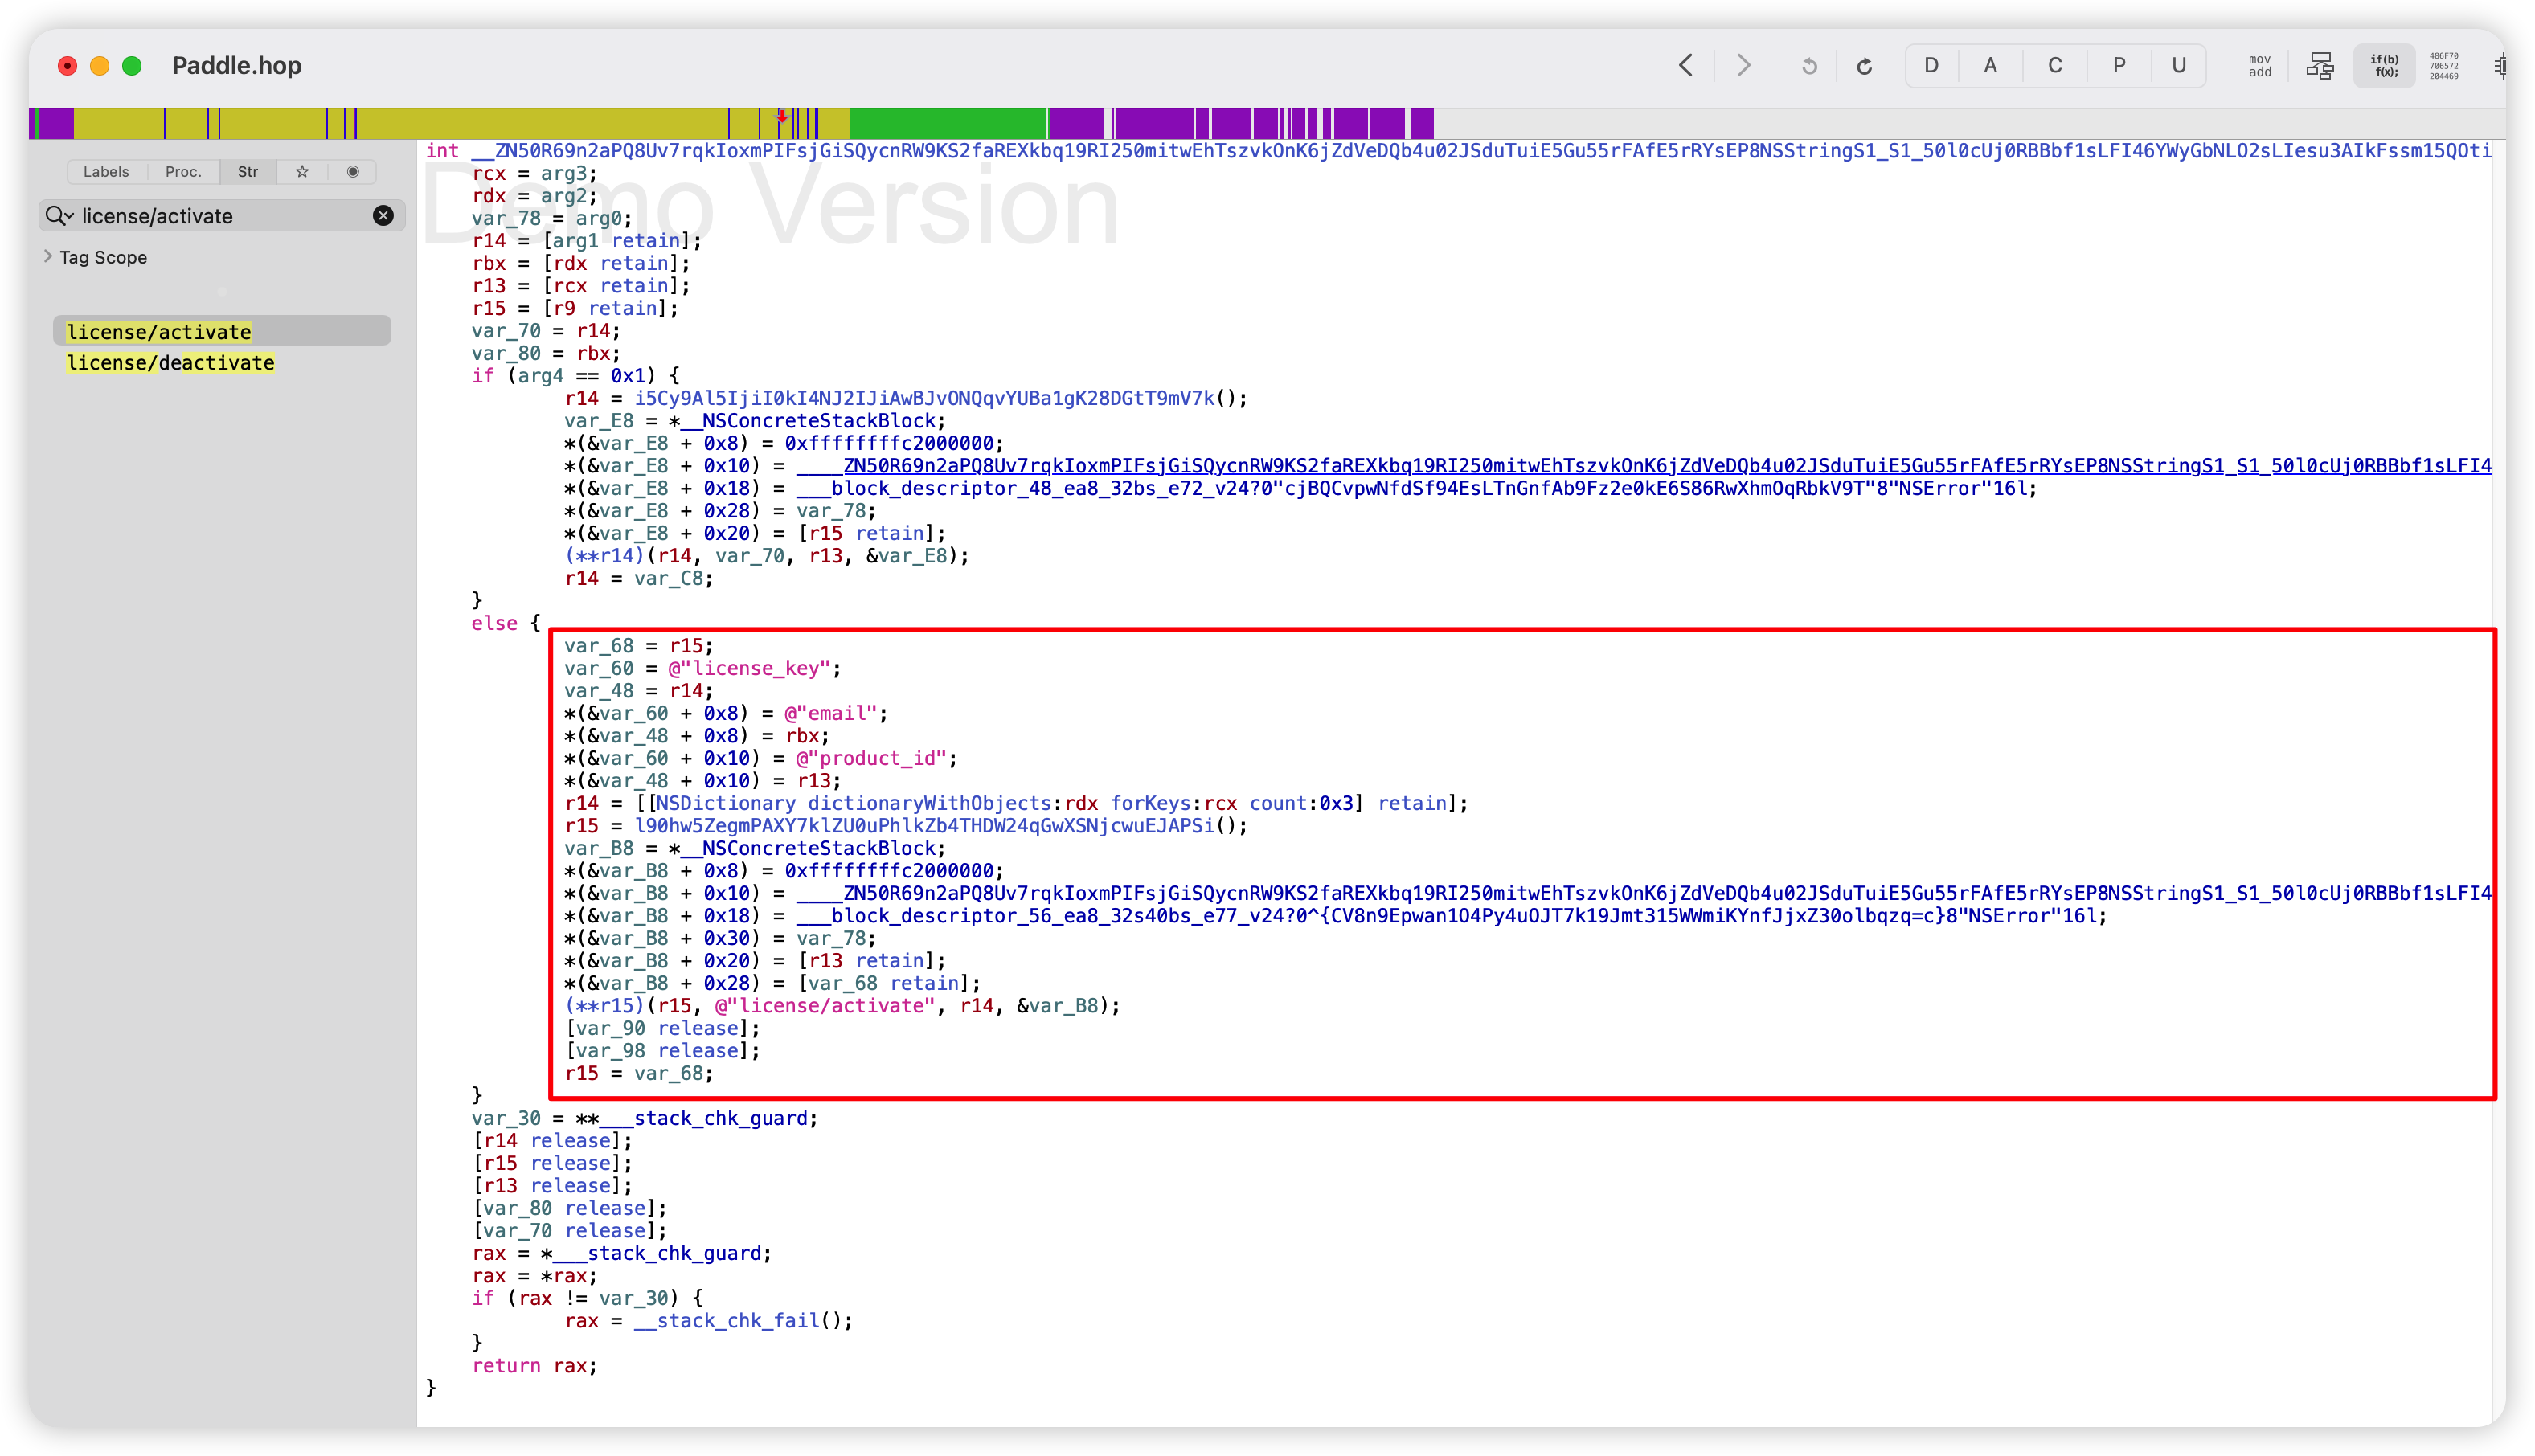This screenshot has width=2535, height=1456.
Task: Switch to the Labels tab
Action: pyautogui.click(x=106, y=172)
